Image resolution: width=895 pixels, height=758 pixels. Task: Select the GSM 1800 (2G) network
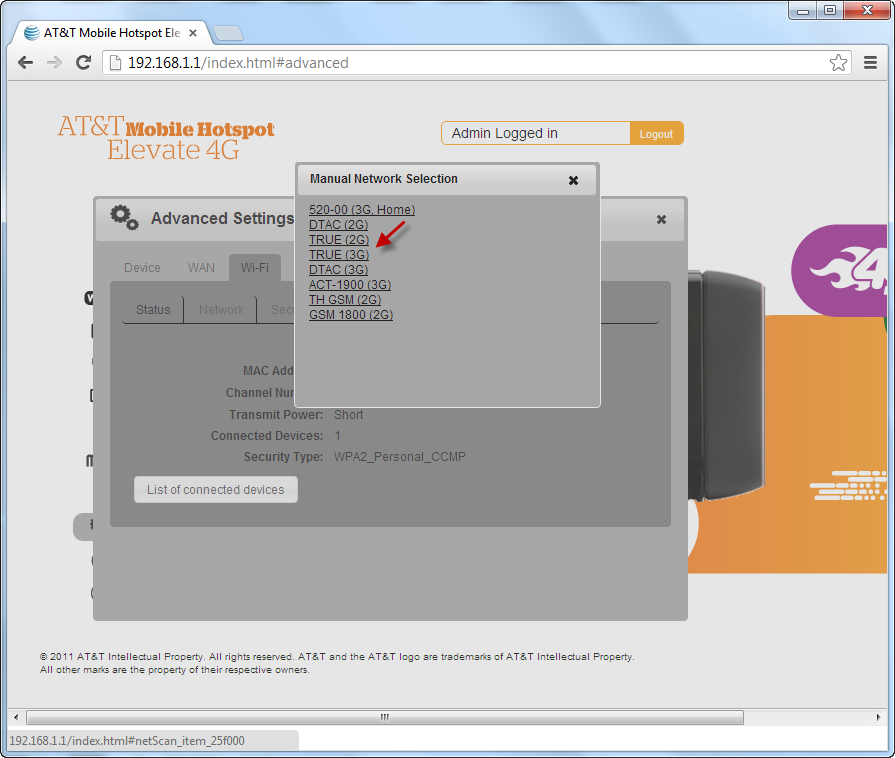(x=351, y=315)
